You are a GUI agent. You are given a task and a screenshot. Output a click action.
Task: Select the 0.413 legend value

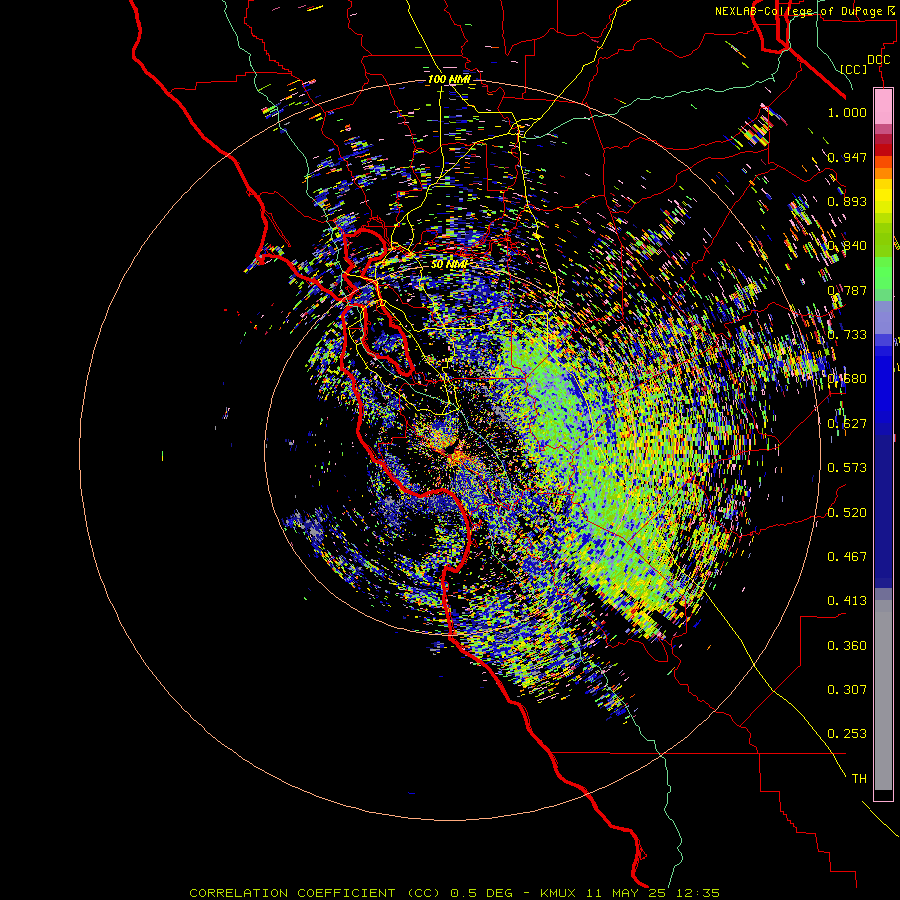(847, 601)
